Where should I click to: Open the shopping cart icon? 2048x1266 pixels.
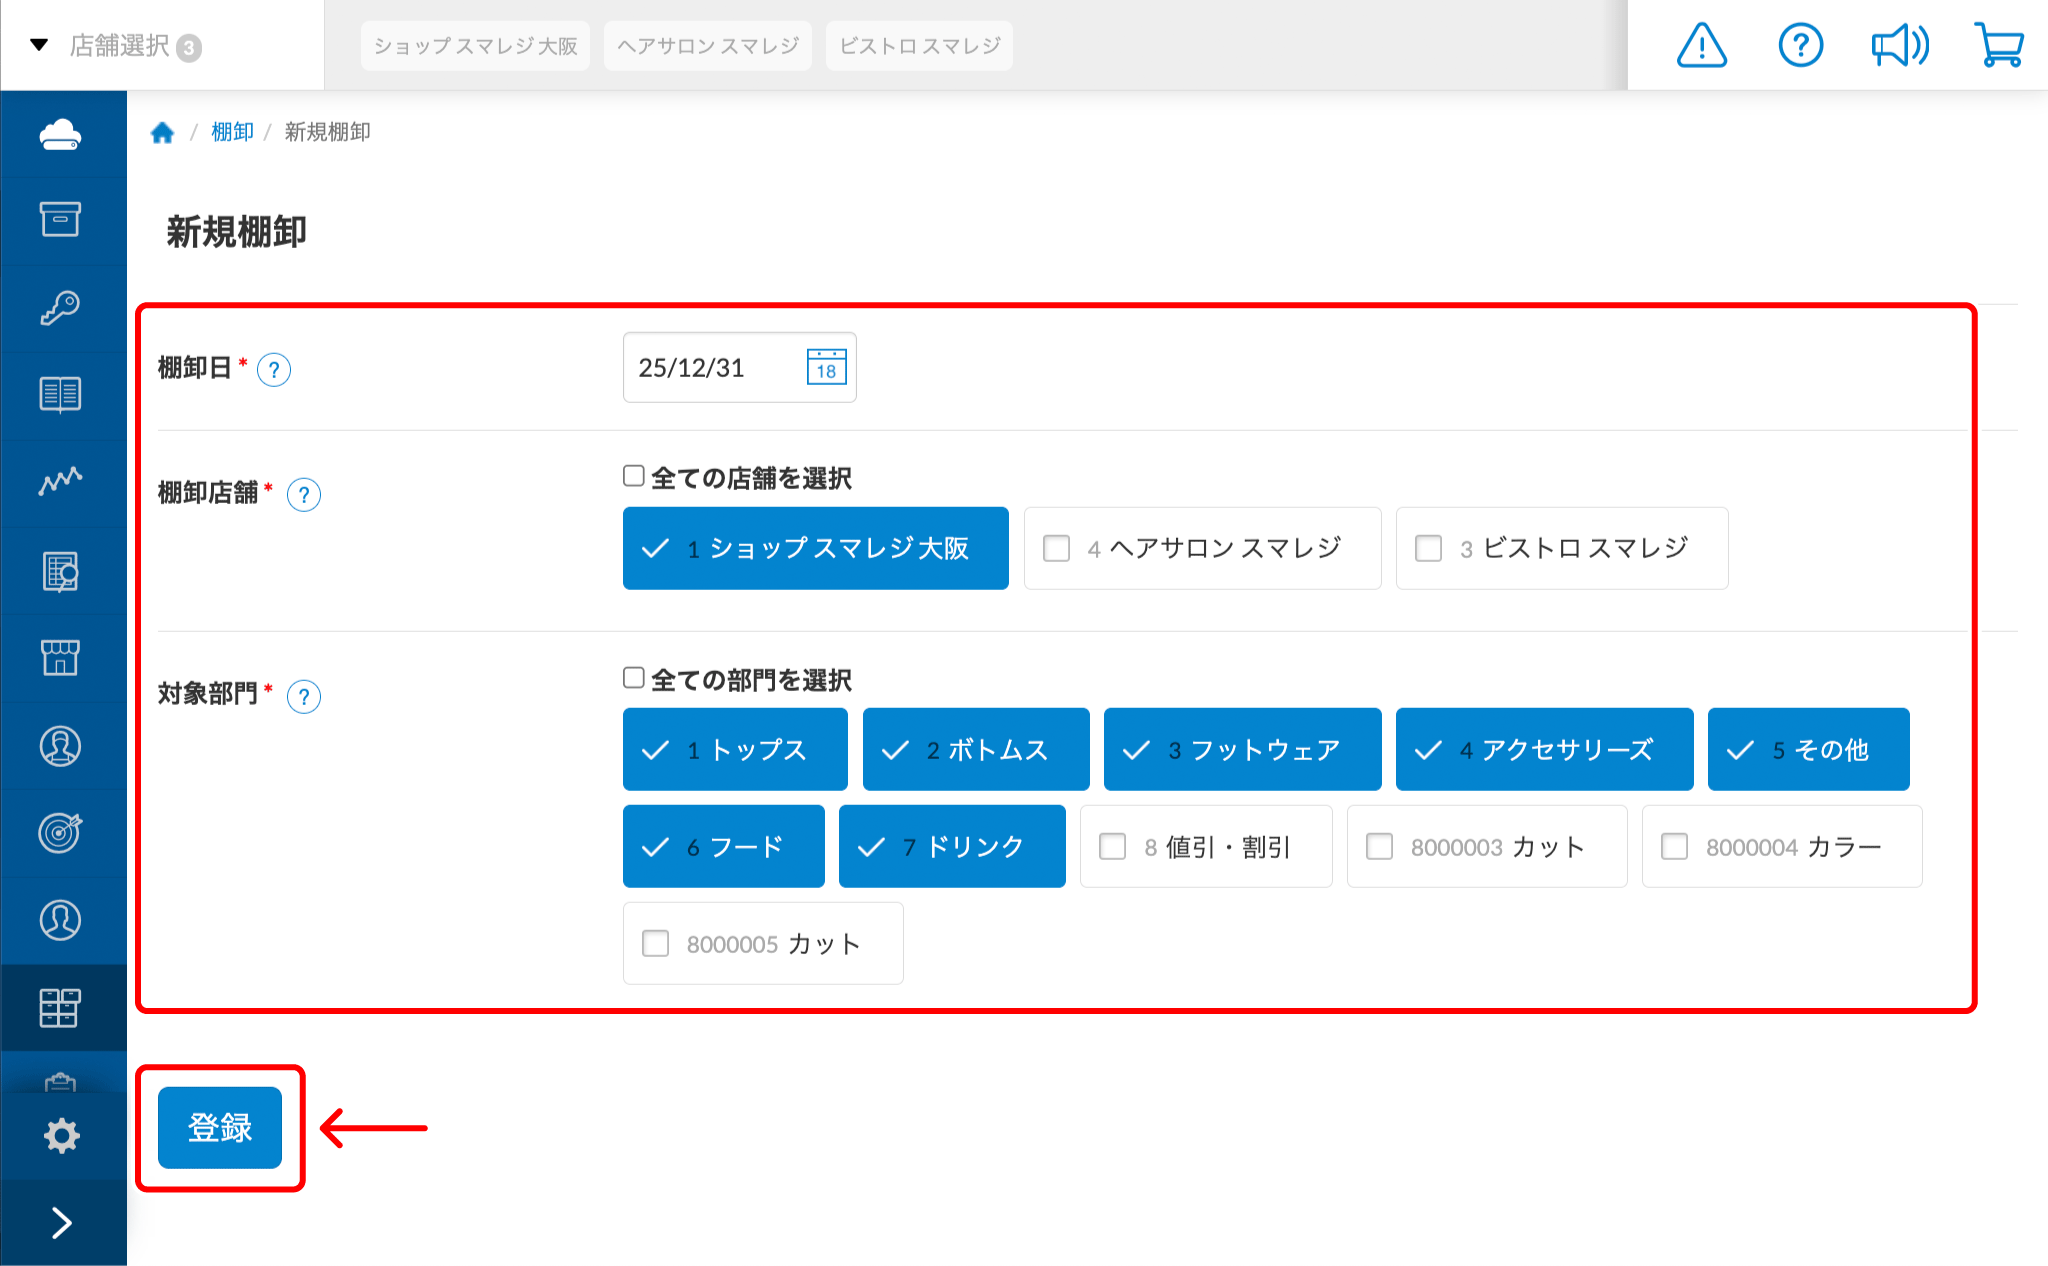tap(1999, 46)
